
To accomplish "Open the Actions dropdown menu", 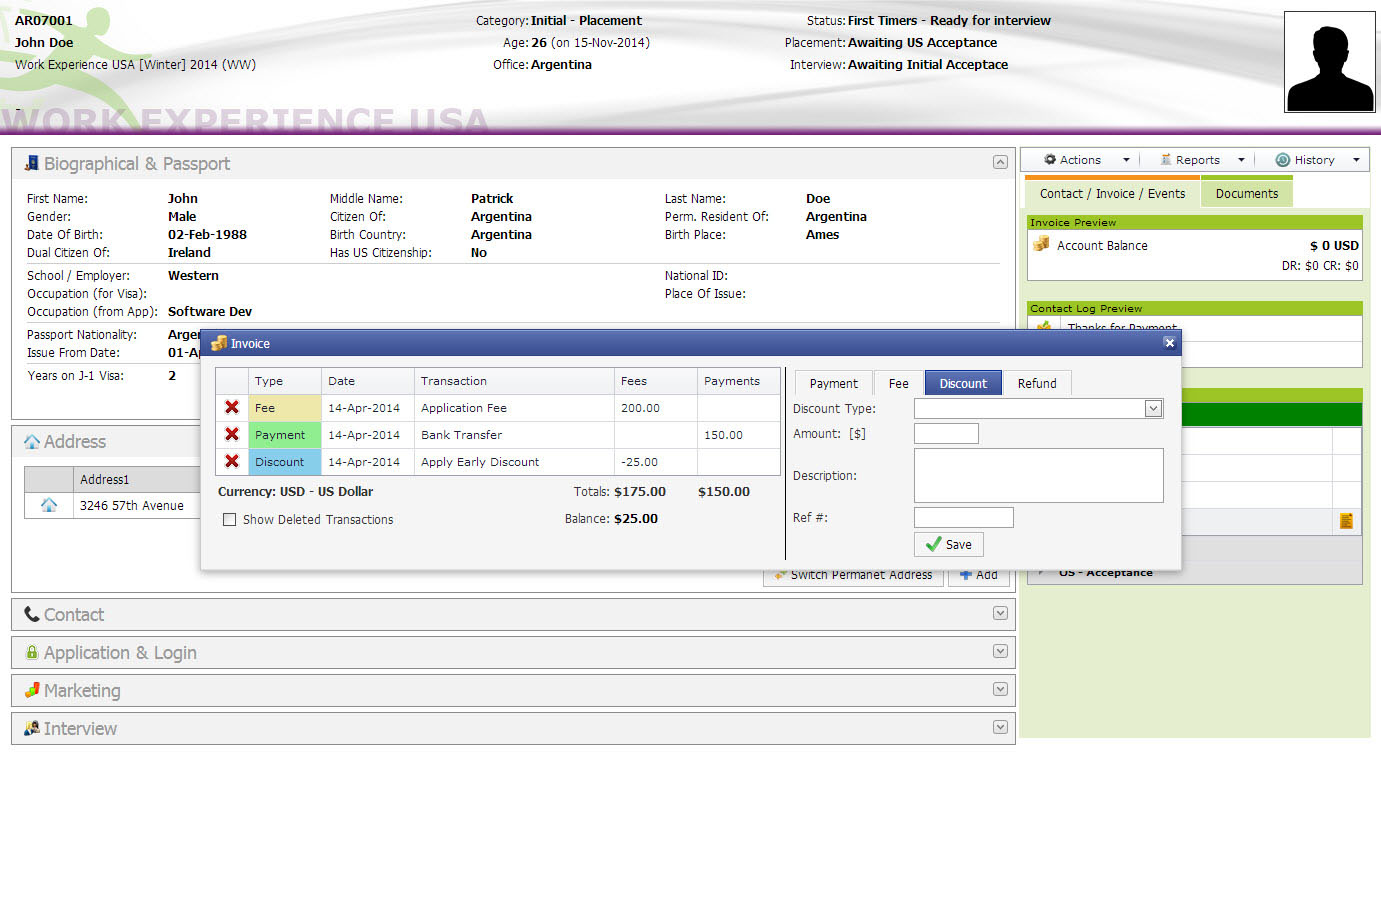I will tap(1086, 160).
